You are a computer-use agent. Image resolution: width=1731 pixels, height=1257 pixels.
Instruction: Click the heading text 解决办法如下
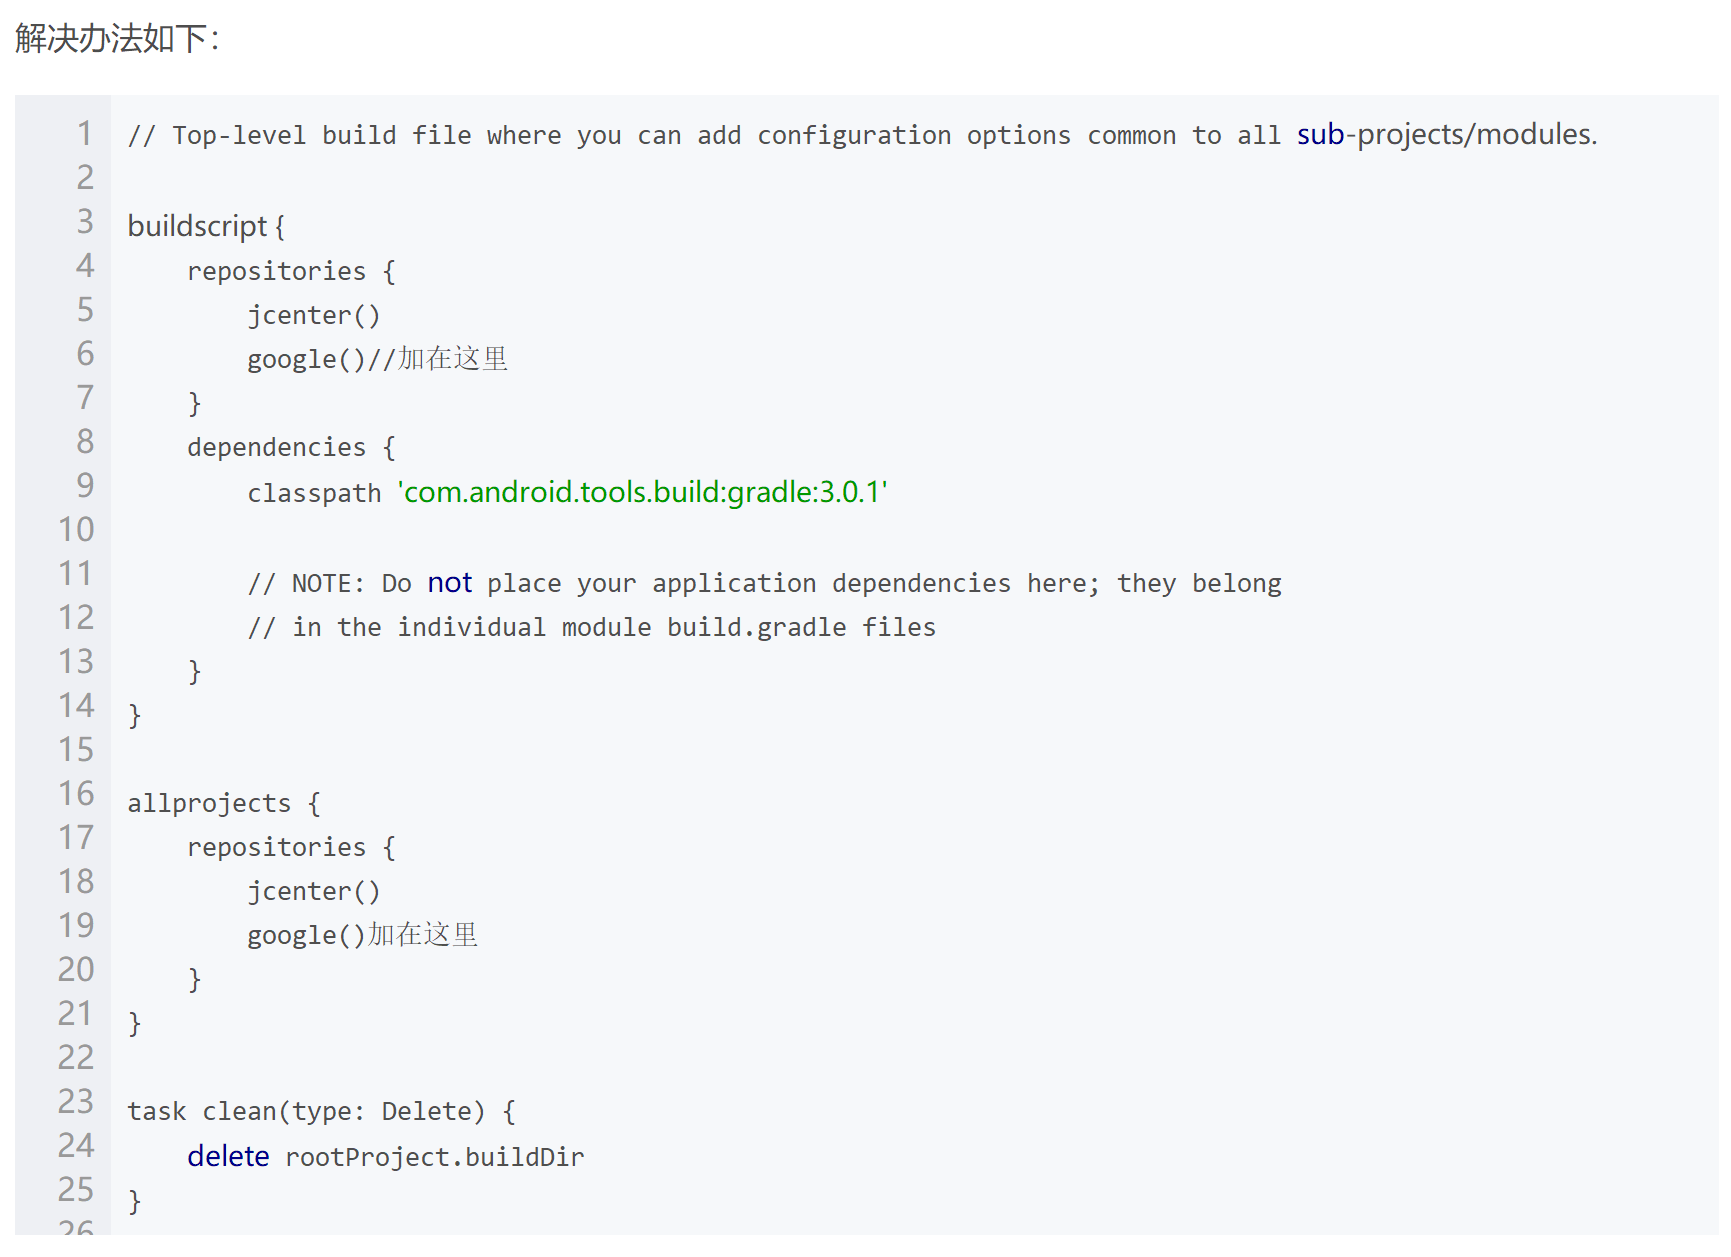pyautogui.click(x=116, y=39)
